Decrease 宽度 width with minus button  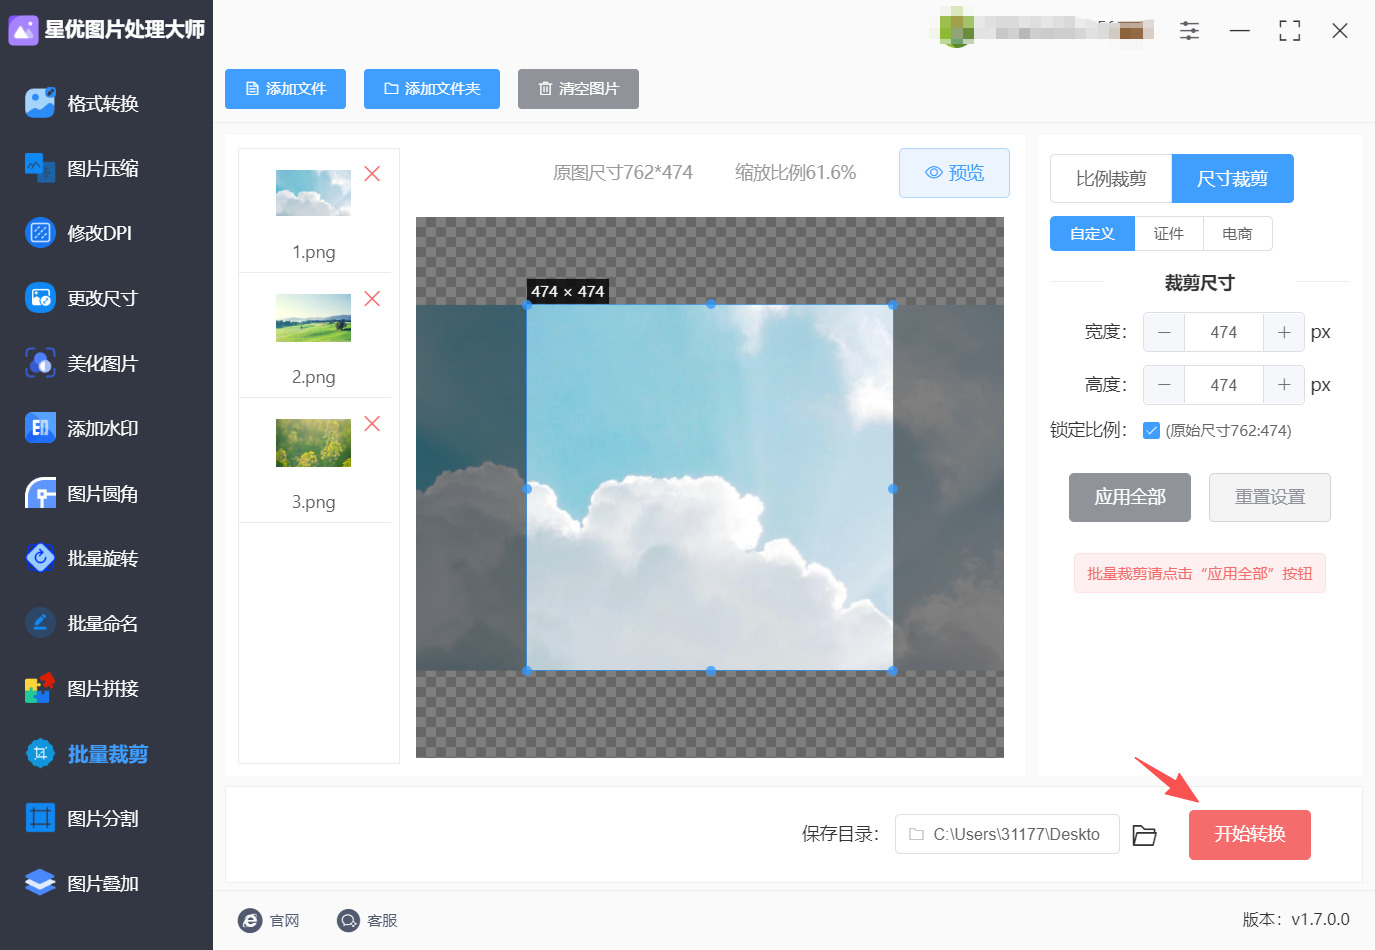coord(1164,332)
